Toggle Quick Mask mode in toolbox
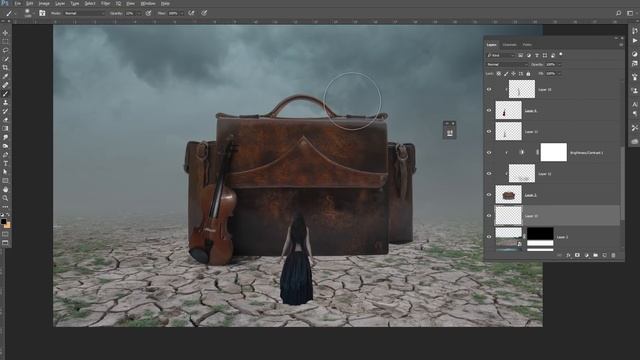The width and height of the screenshot is (640, 360). click(5, 234)
